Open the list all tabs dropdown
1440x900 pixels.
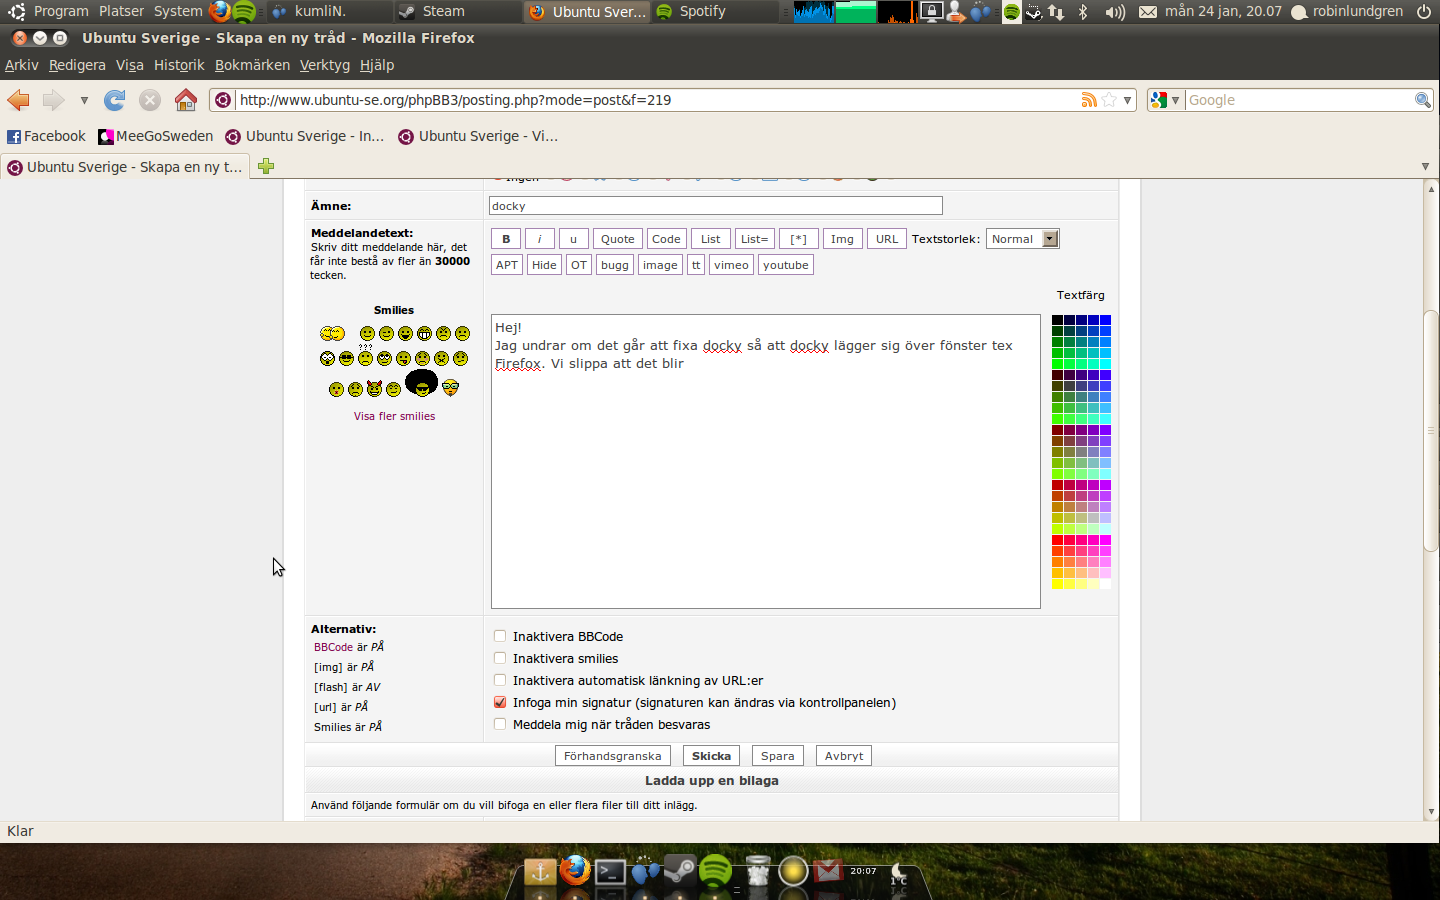(1425, 166)
